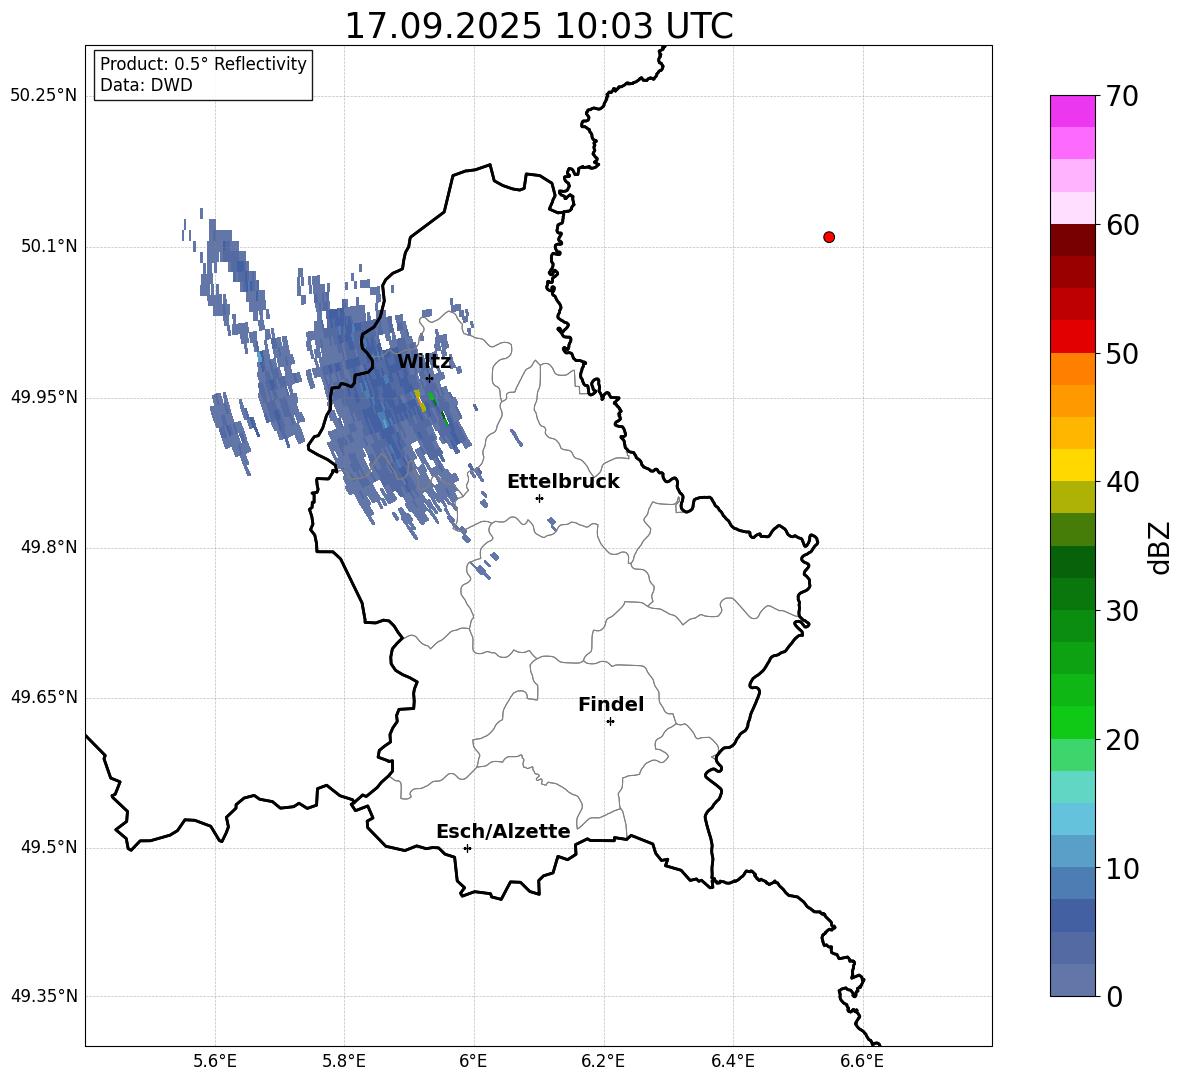The width and height of the screenshot is (1184, 1081).
Task: Click the "Data: DWD" label
Action: (x=146, y=85)
